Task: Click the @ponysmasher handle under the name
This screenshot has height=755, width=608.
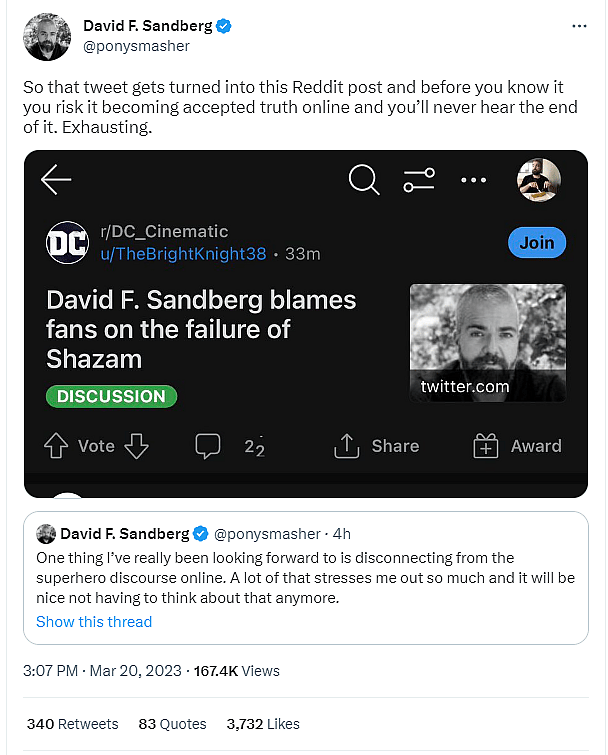Action: (x=135, y=45)
